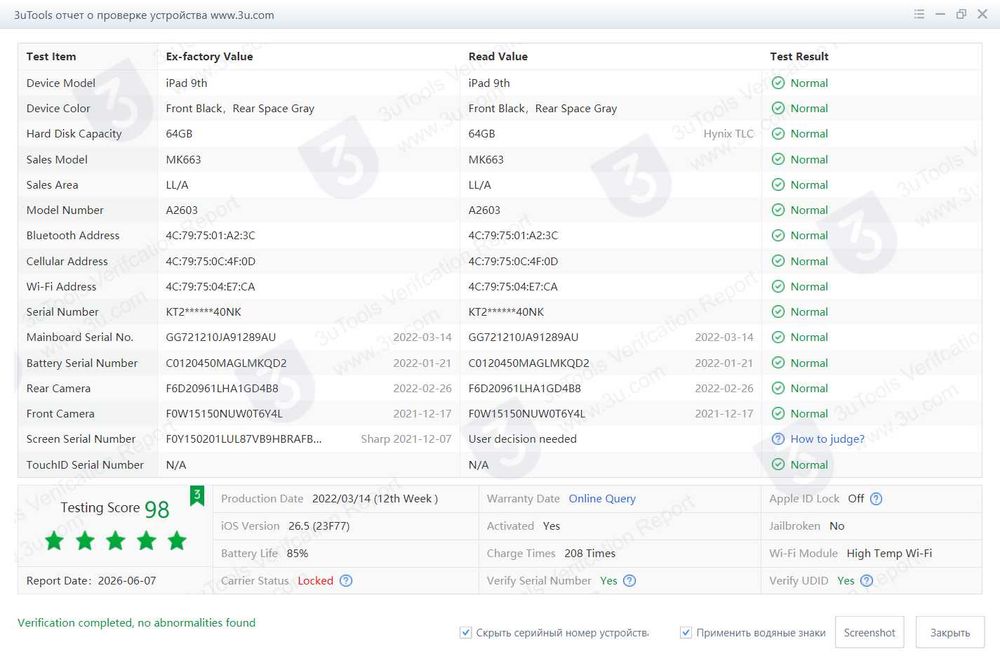Click the Закрыть button

point(950,632)
